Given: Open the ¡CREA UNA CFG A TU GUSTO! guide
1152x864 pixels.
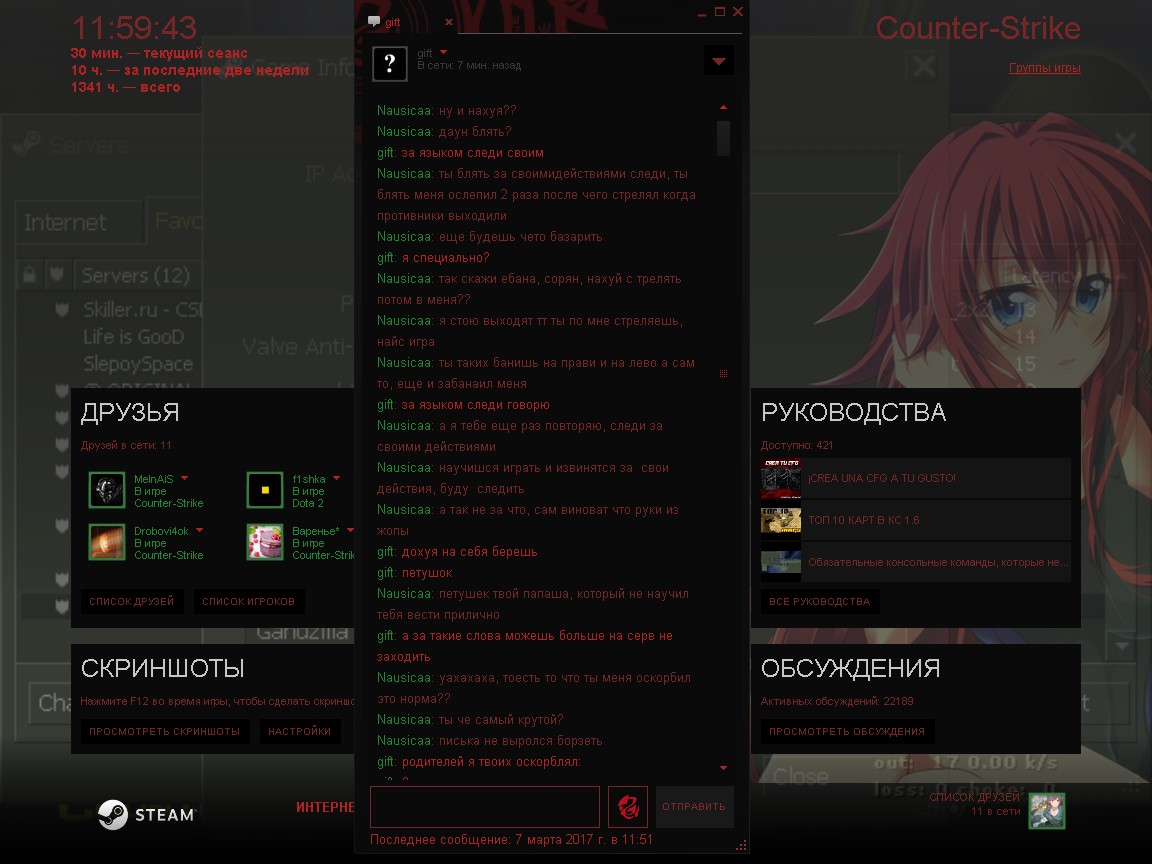Looking at the screenshot, I should tap(915, 478).
